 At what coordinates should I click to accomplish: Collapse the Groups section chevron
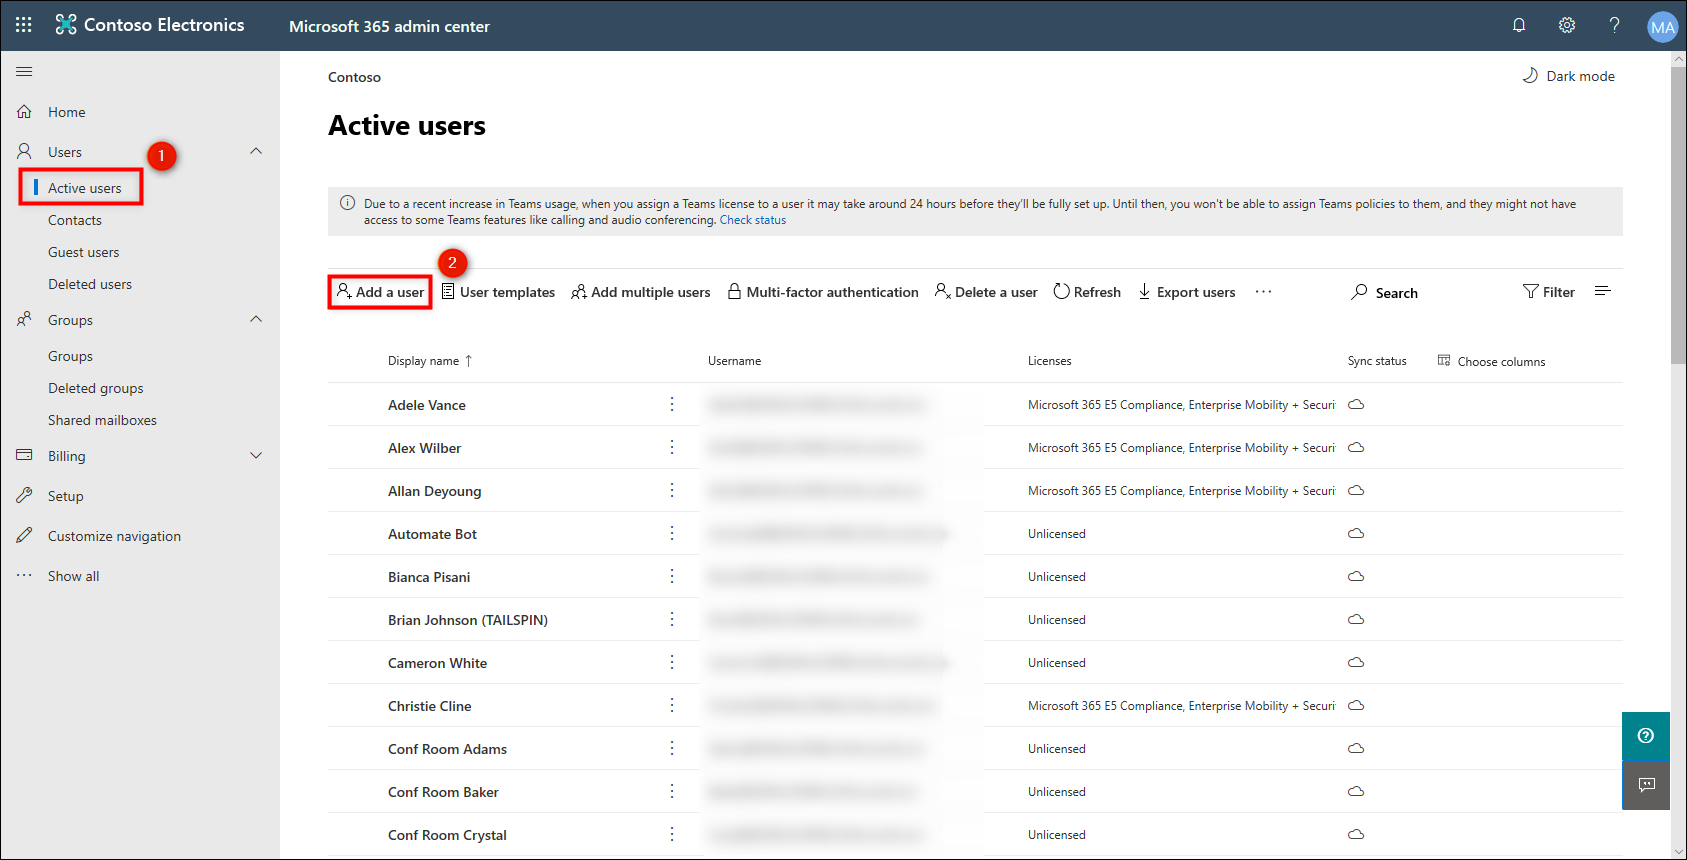coord(256,319)
